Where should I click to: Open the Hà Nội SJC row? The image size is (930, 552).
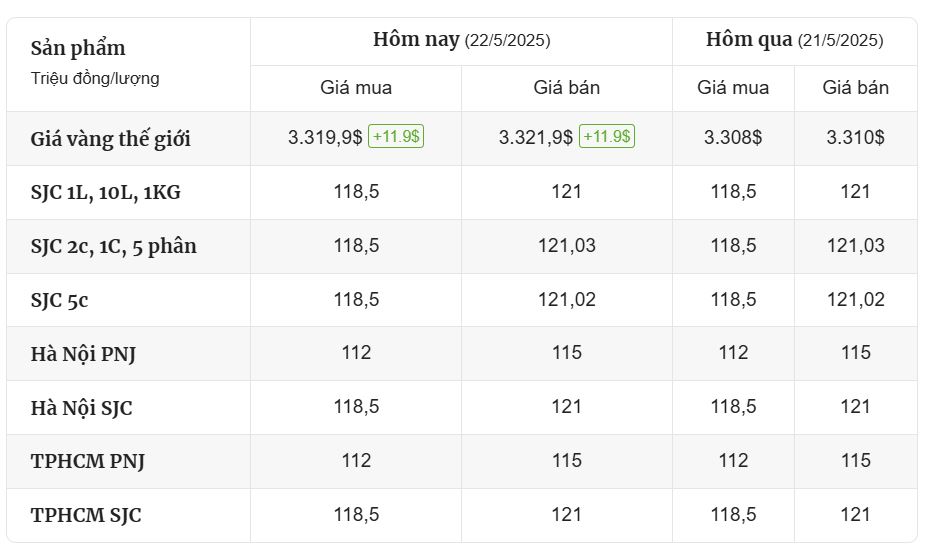(x=462, y=407)
